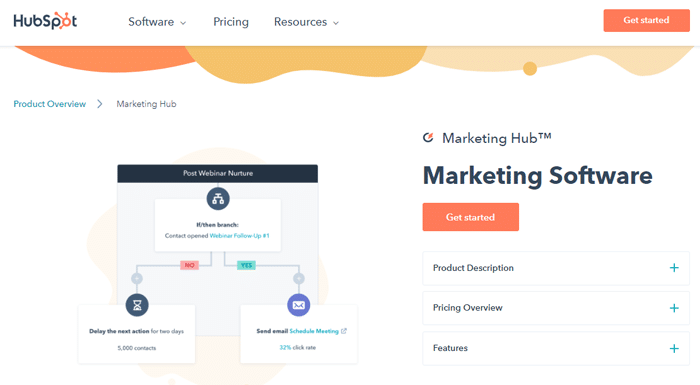Click the Marketing Hub™ title text
Viewport: 700px width, 385px height.
[x=497, y=138]
